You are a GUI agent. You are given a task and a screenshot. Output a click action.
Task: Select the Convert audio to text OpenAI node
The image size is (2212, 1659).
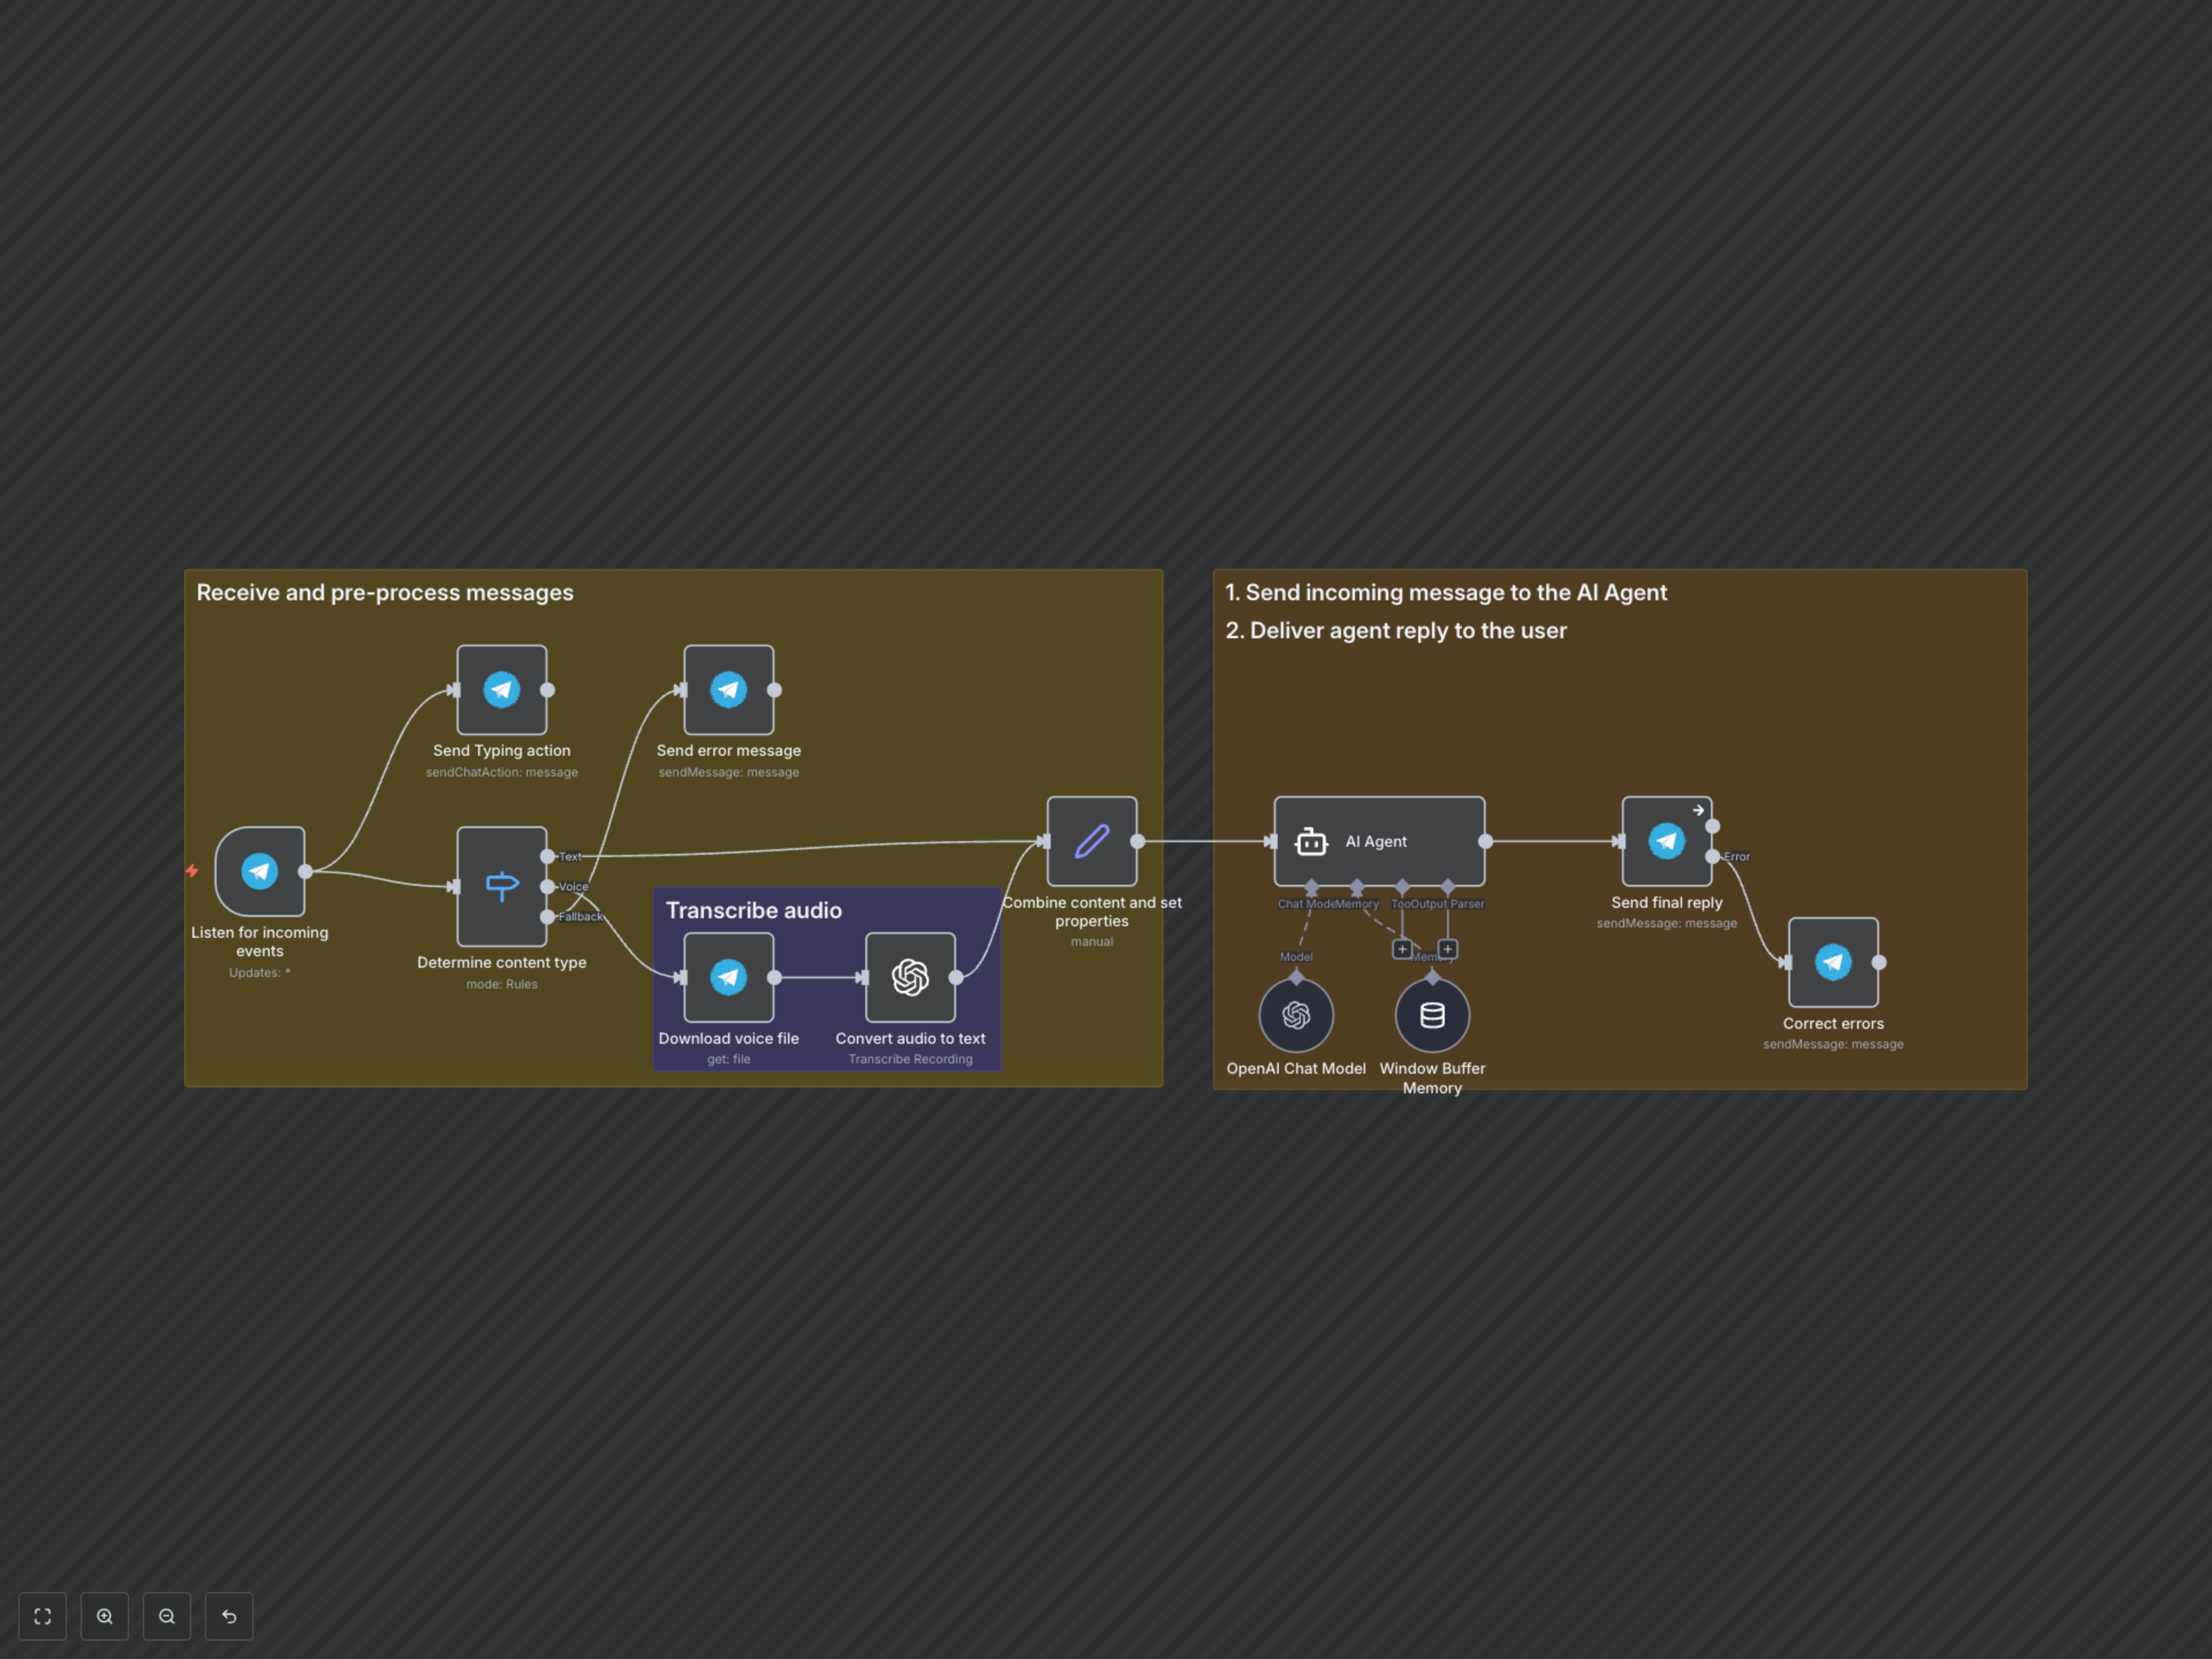(910, 977)
